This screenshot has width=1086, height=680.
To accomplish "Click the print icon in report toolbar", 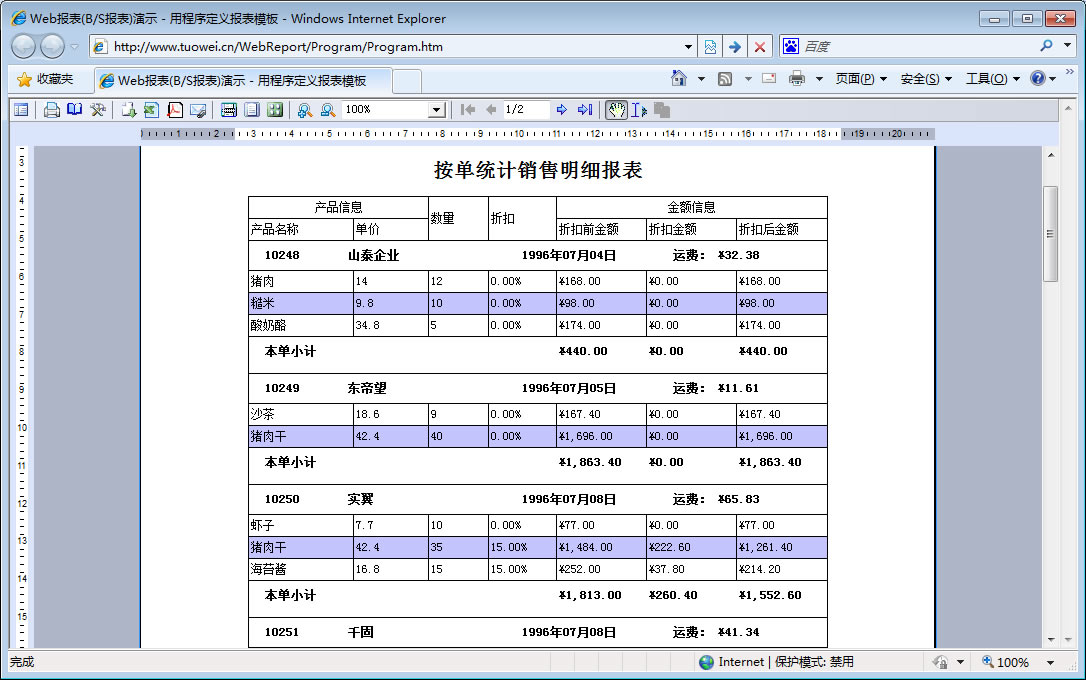I will pos(51,110).
